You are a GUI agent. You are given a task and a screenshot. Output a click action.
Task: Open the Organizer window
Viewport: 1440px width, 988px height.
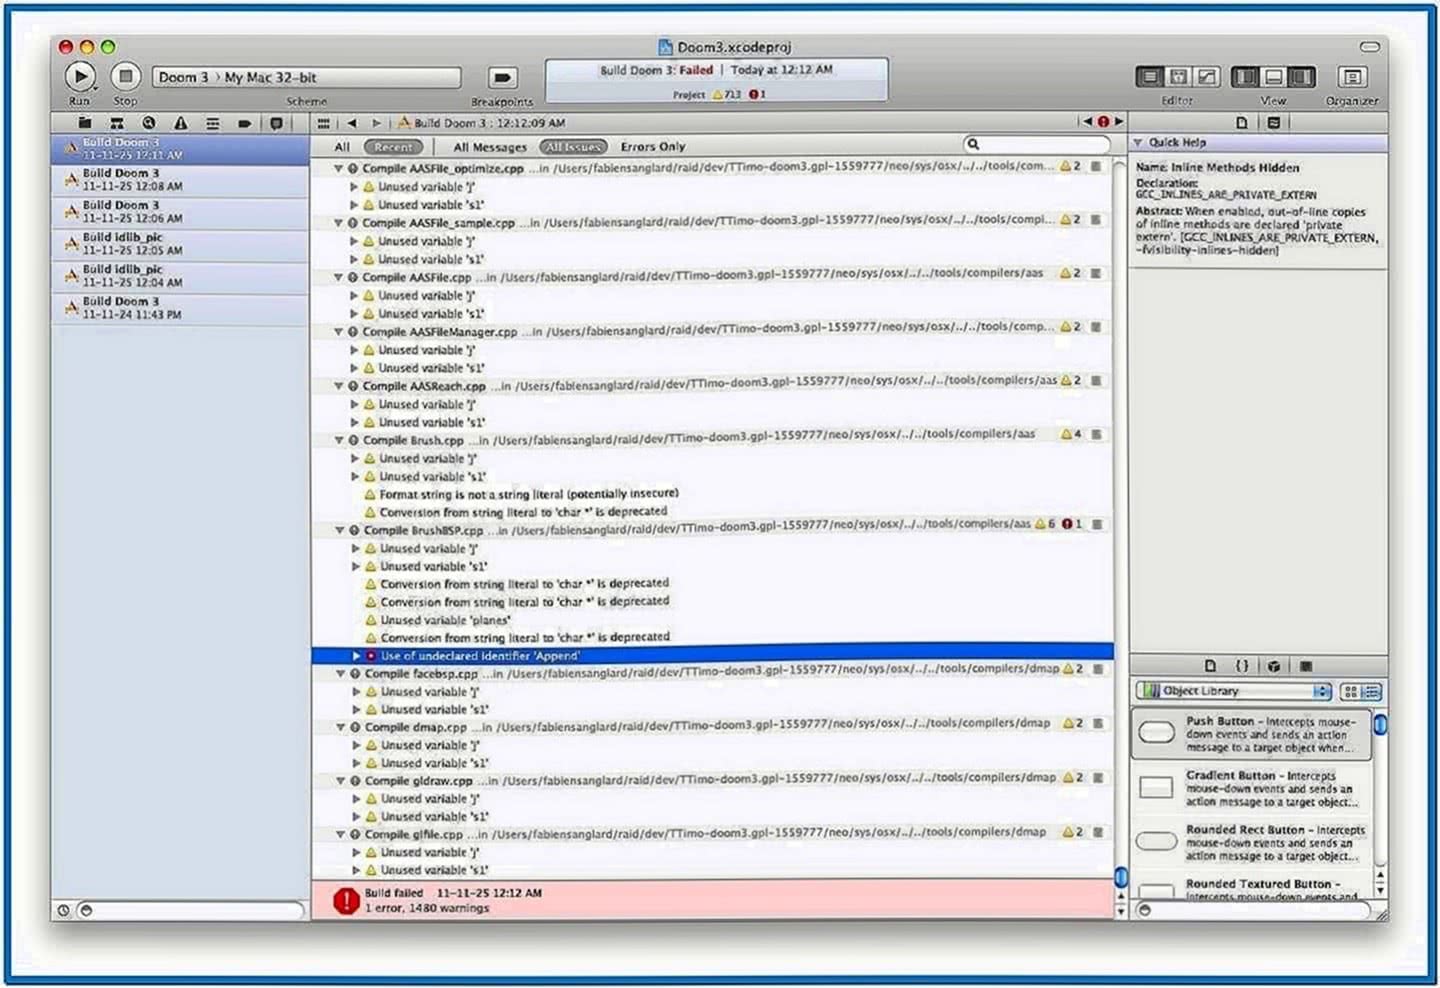tap(1352, 77)
